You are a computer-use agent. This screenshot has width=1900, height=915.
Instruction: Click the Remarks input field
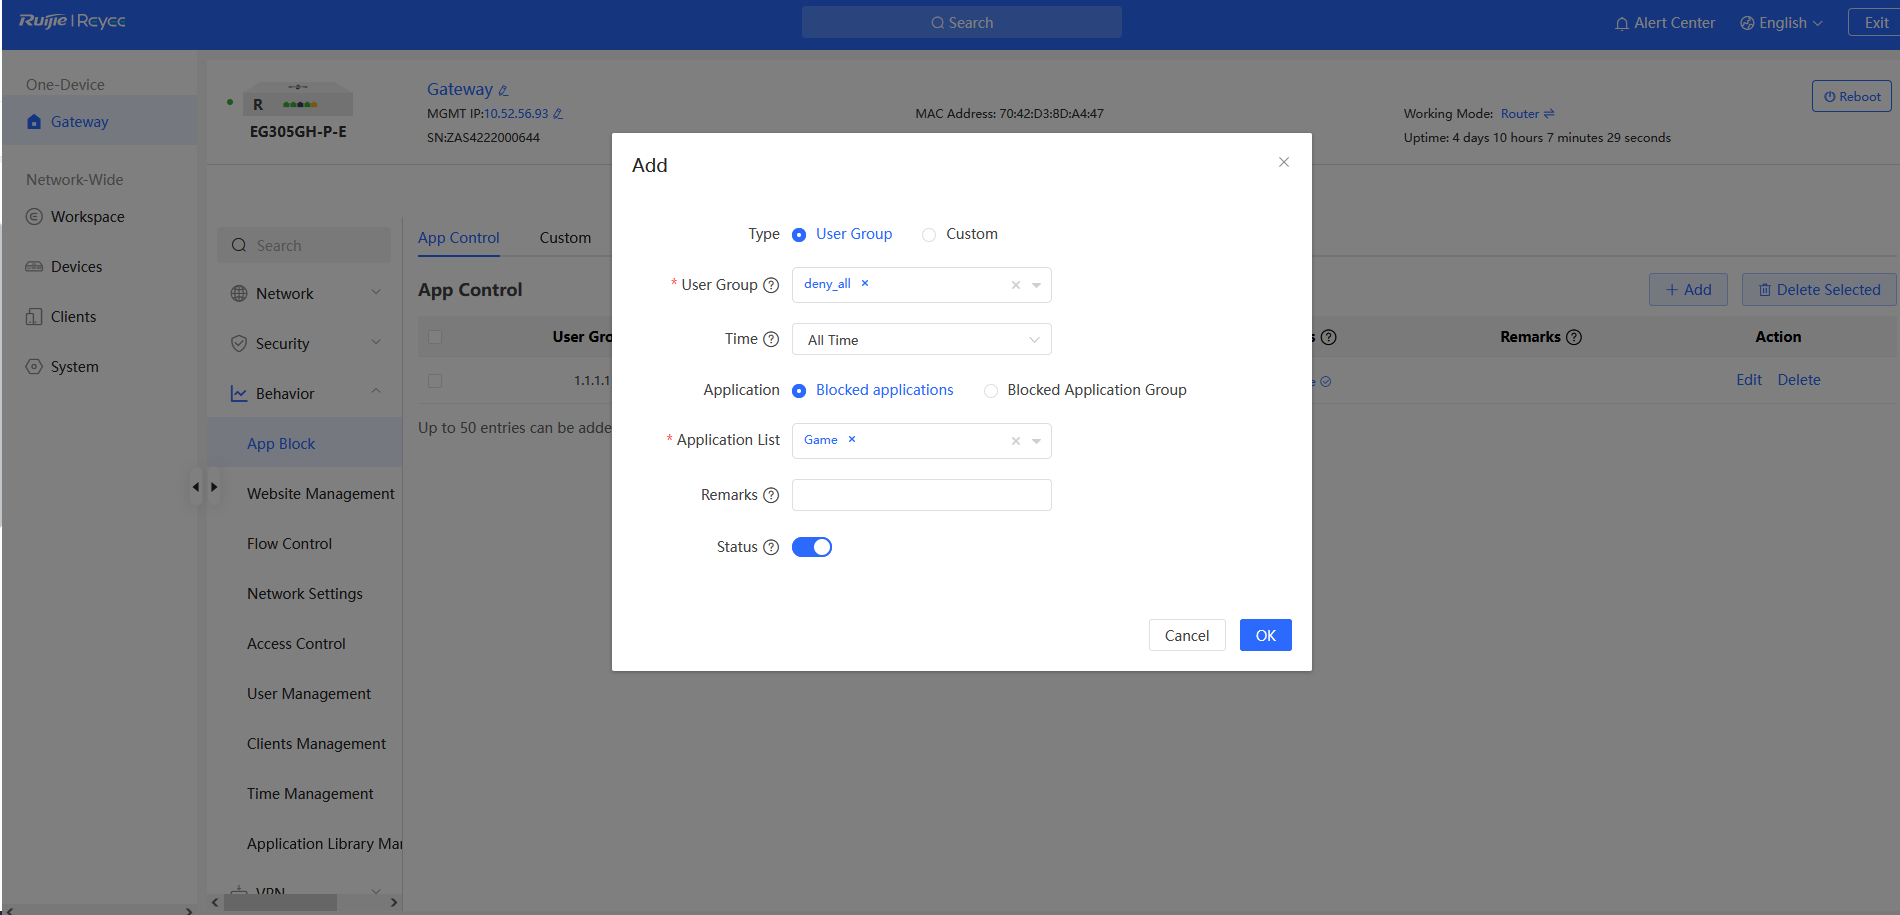(922, 495)
